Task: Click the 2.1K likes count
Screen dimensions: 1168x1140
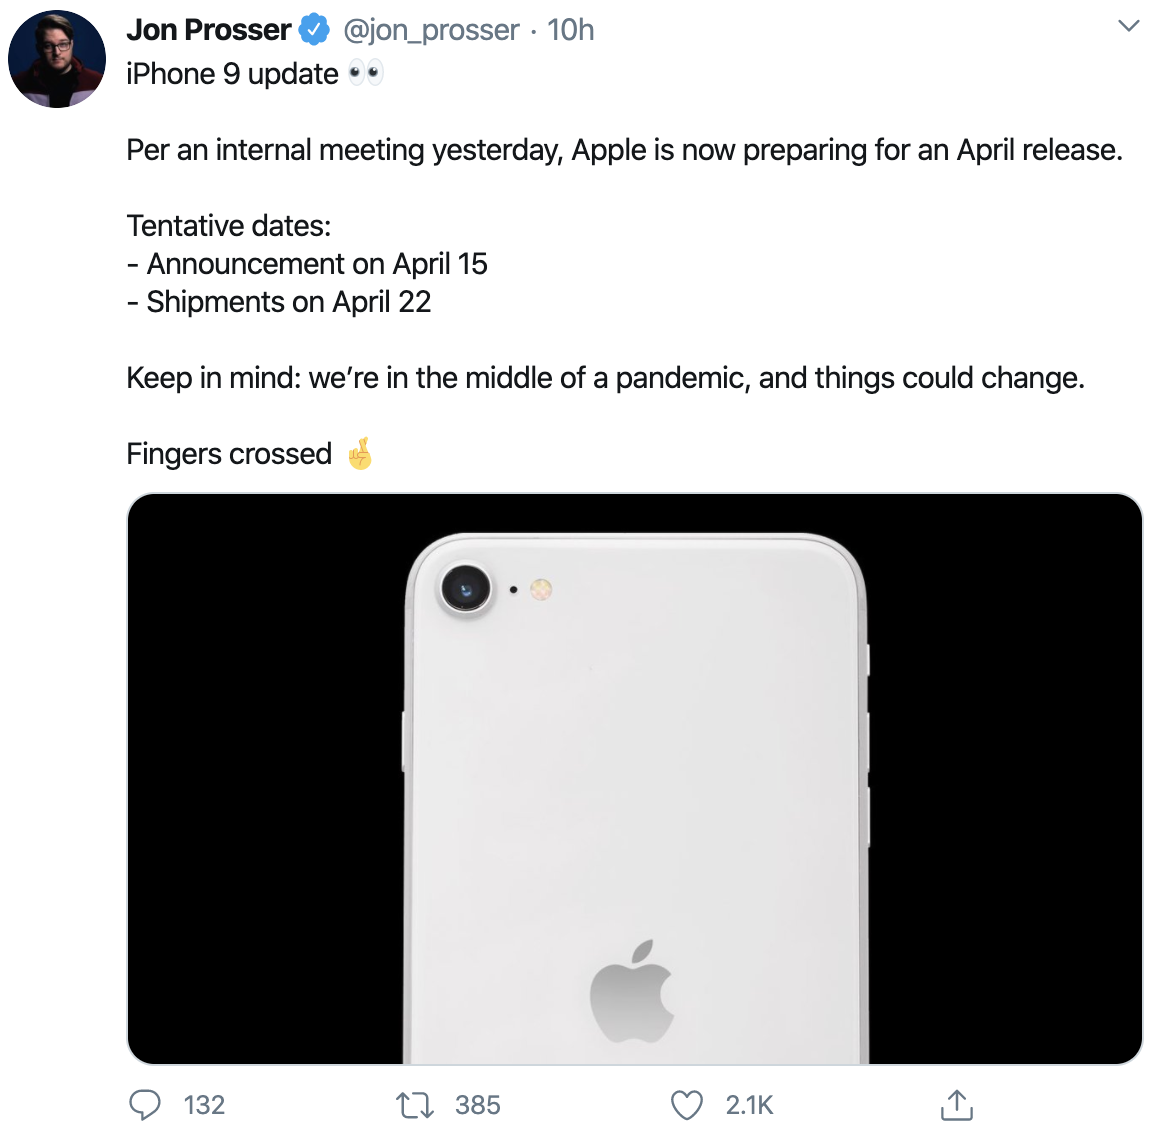Action: pos(749,1105)
